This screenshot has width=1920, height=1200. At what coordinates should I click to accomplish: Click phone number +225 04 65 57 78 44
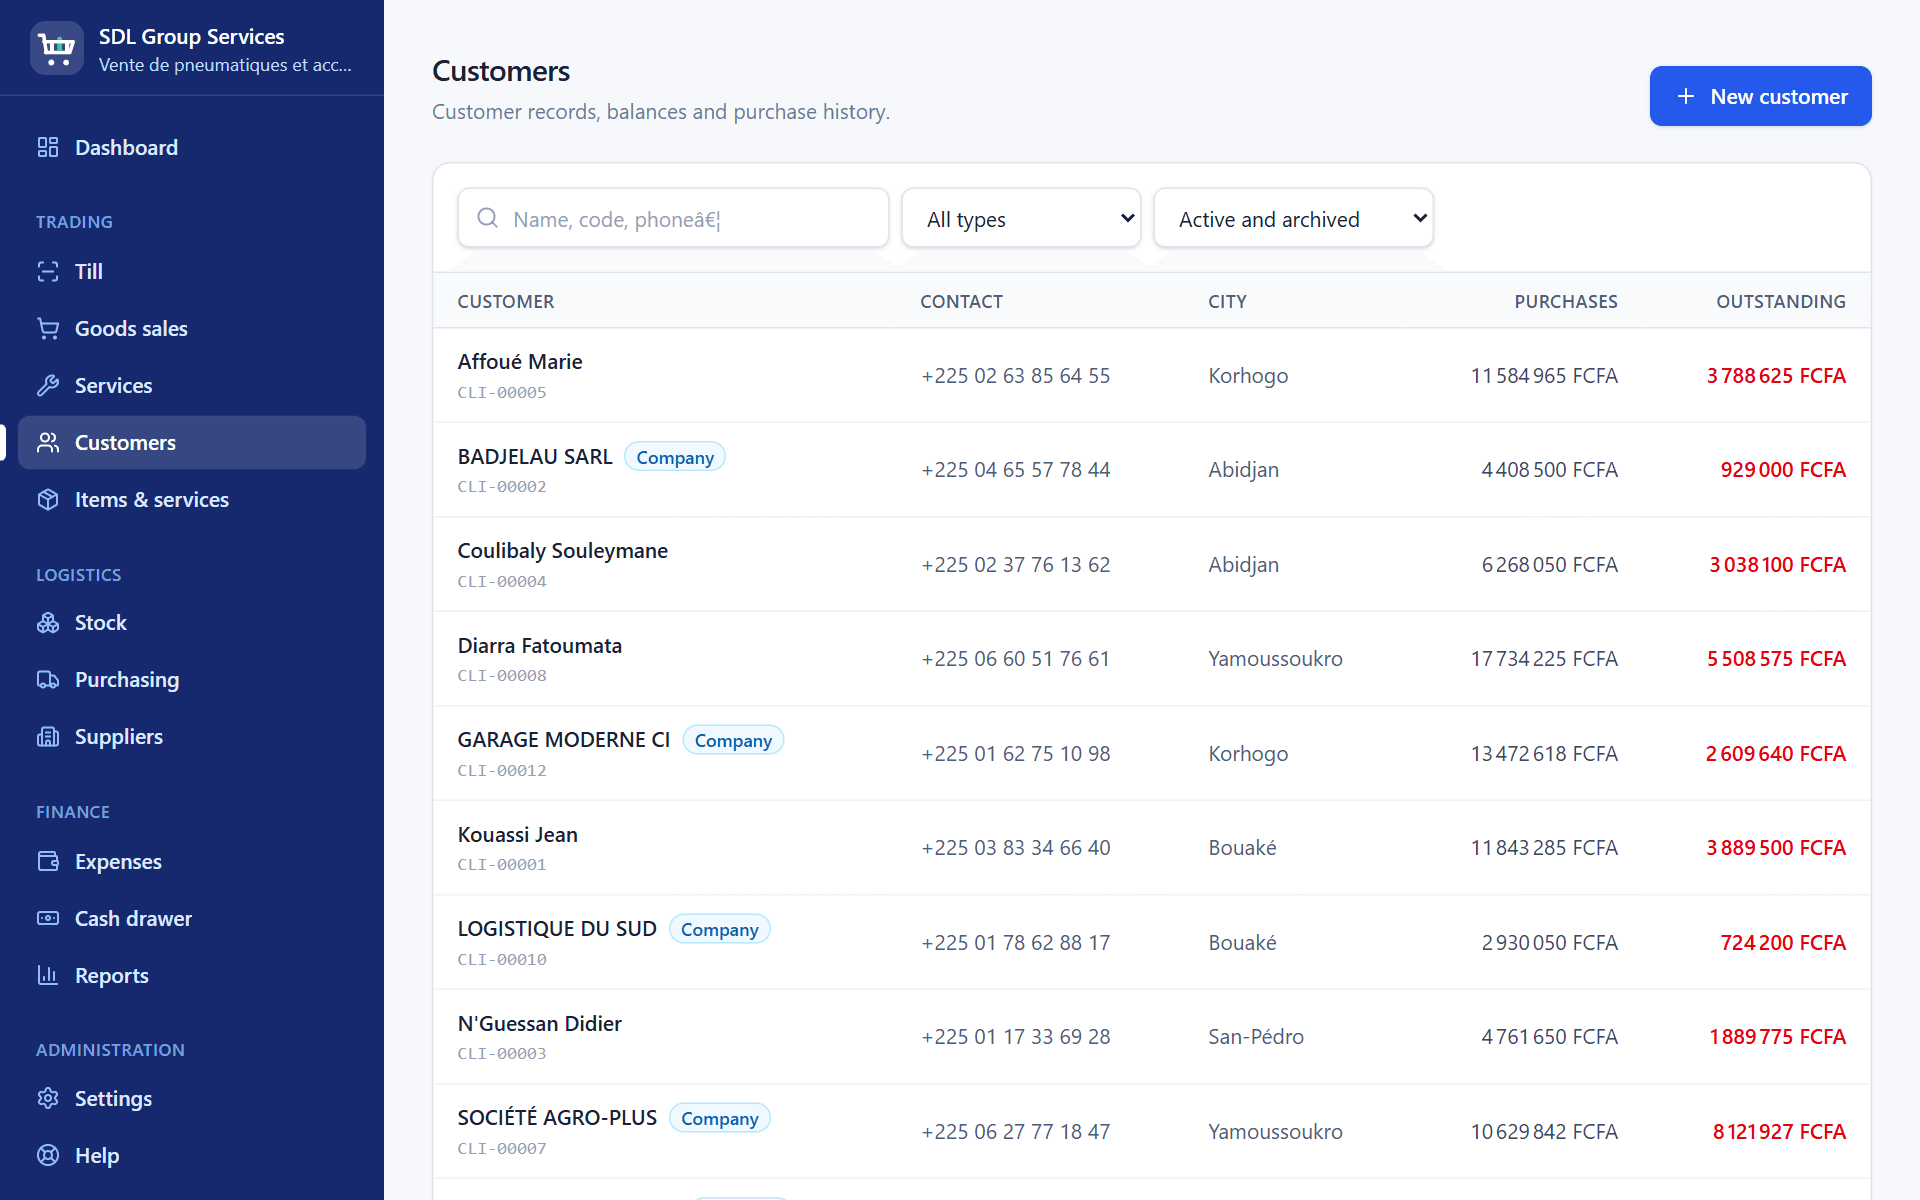[1016, 470]
